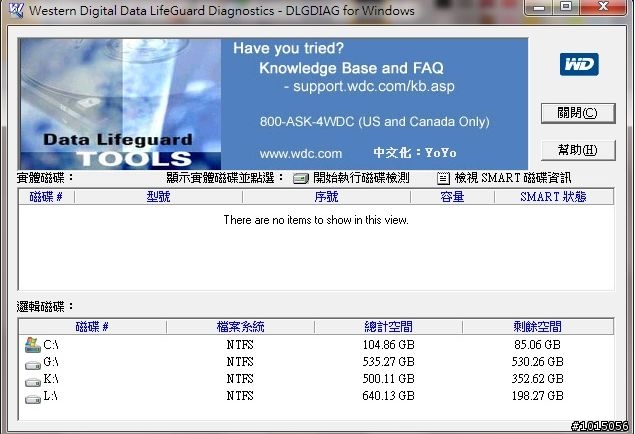This screenshot has height=434, width=635.
Task: Select the K:\ drive label
Action: [x=51, y=379]
